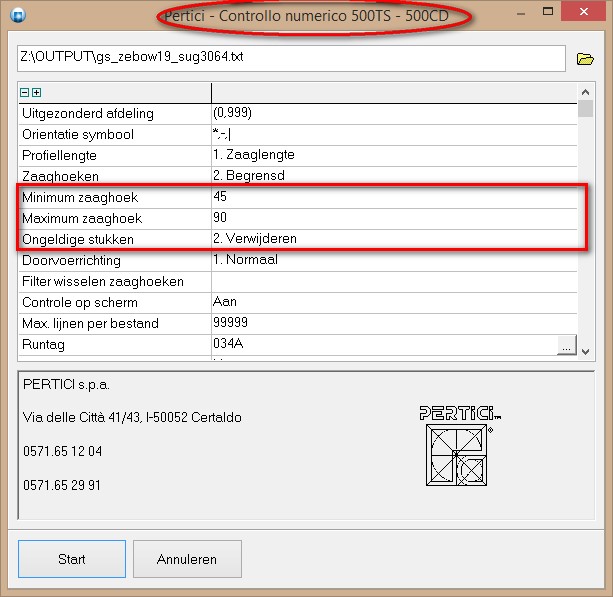Click the scrollbar thumb of settings list
The height and width of the screenshot is (597, 613).
(x=585, y=109)
